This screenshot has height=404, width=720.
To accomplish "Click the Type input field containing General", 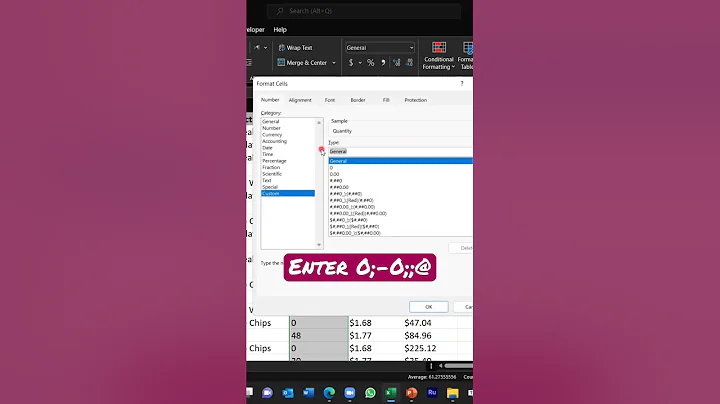I will 400,152.
